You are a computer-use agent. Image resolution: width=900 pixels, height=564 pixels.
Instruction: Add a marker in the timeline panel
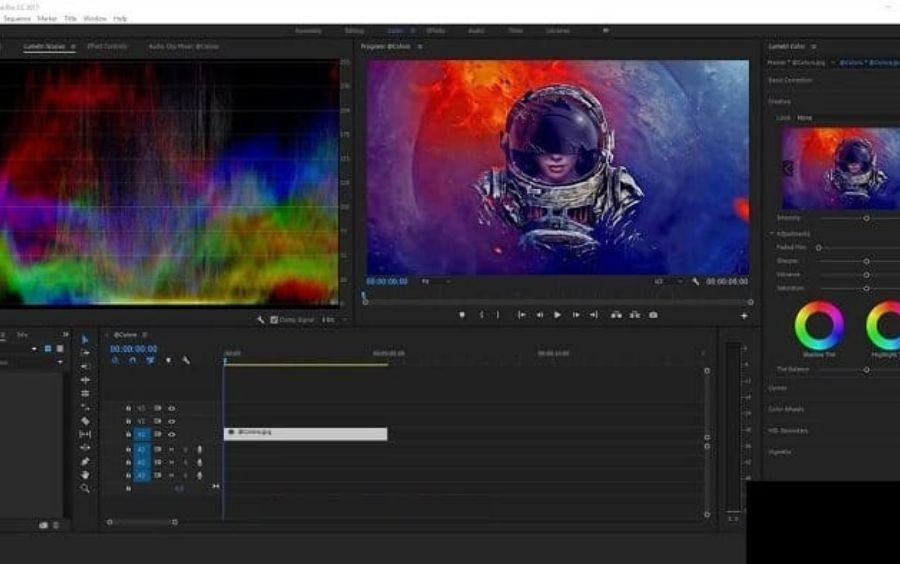pyautogui.click(x=168, y=360)
